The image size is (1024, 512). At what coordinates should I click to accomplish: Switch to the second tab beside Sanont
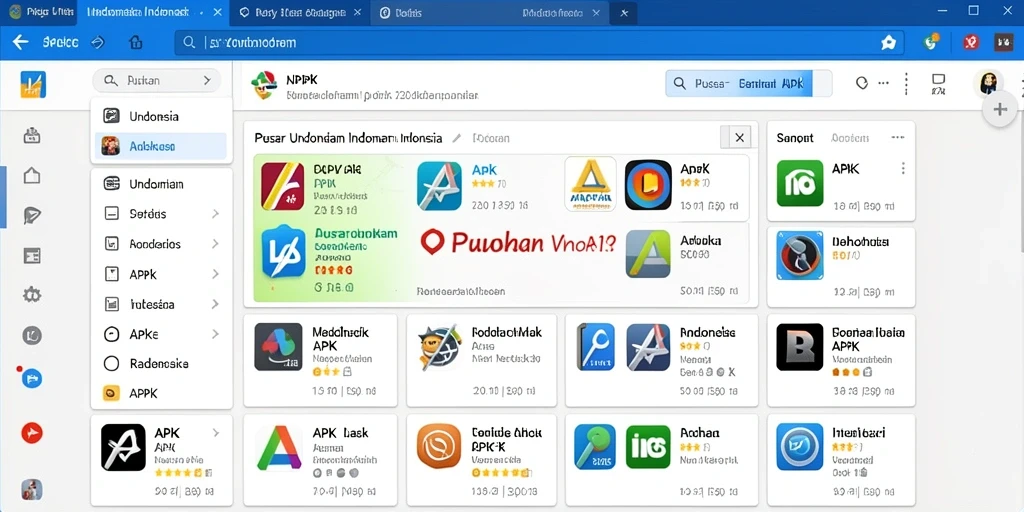pos(850,138)
